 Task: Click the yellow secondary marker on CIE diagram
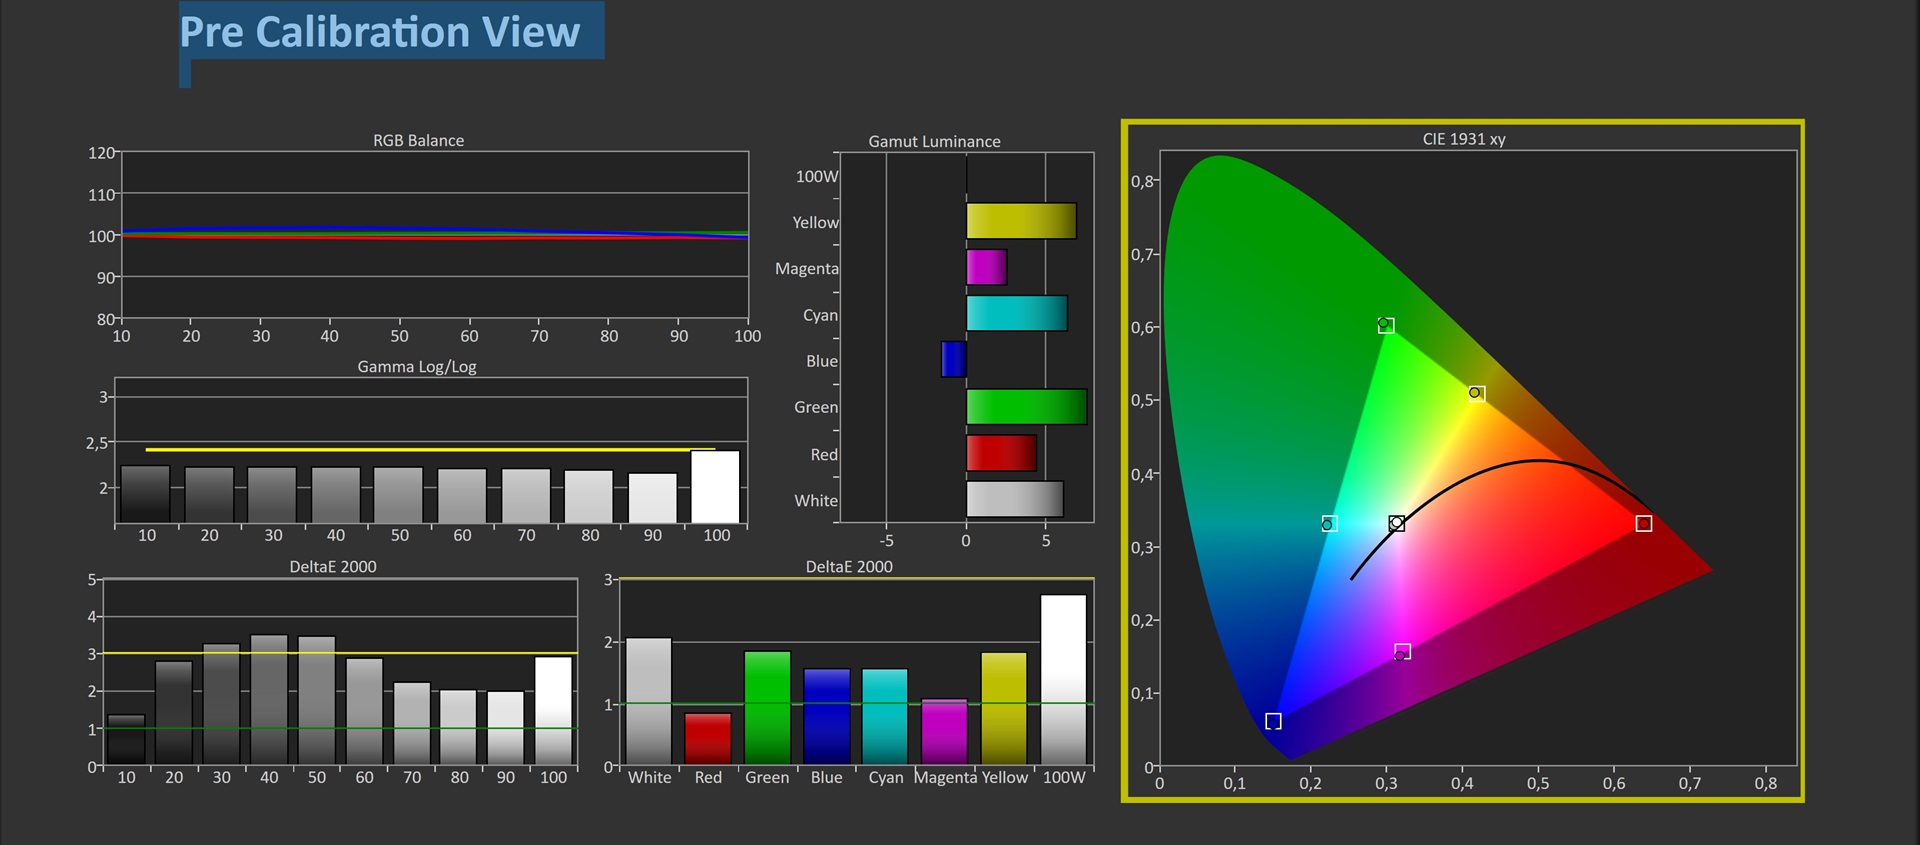pos(1476,393)
